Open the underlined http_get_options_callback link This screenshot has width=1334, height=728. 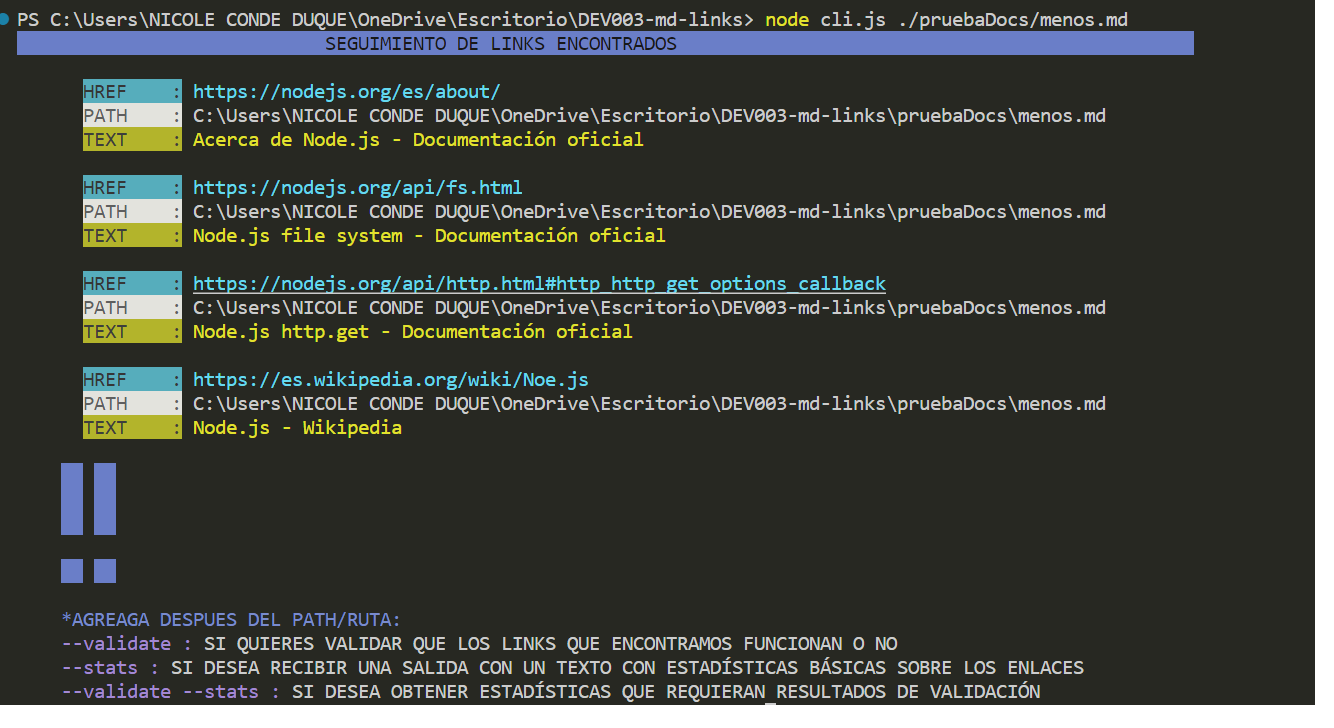click(x=539, y=284)
